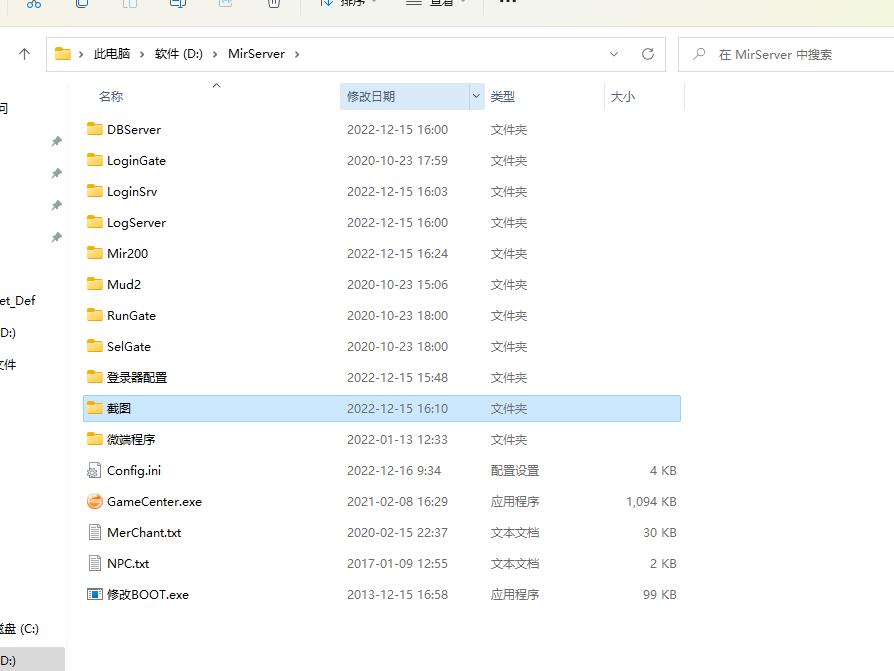Sort by the 大小 column header
Viewport: 894px width, 671px height.
coord(622,96)
